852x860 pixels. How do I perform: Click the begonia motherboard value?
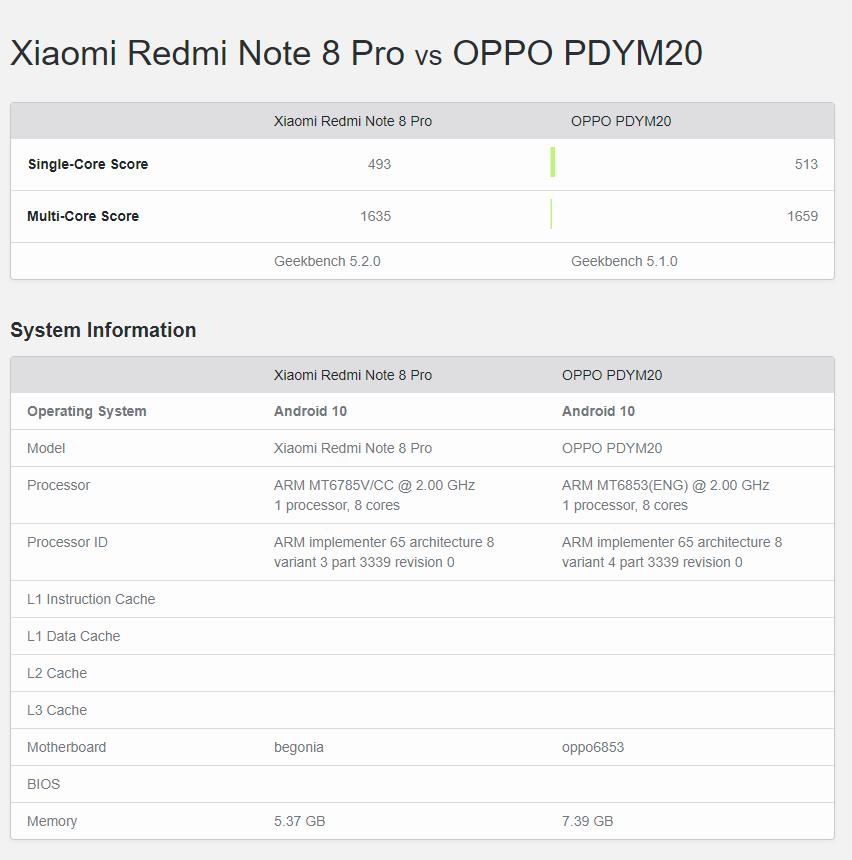click(299, 747)
